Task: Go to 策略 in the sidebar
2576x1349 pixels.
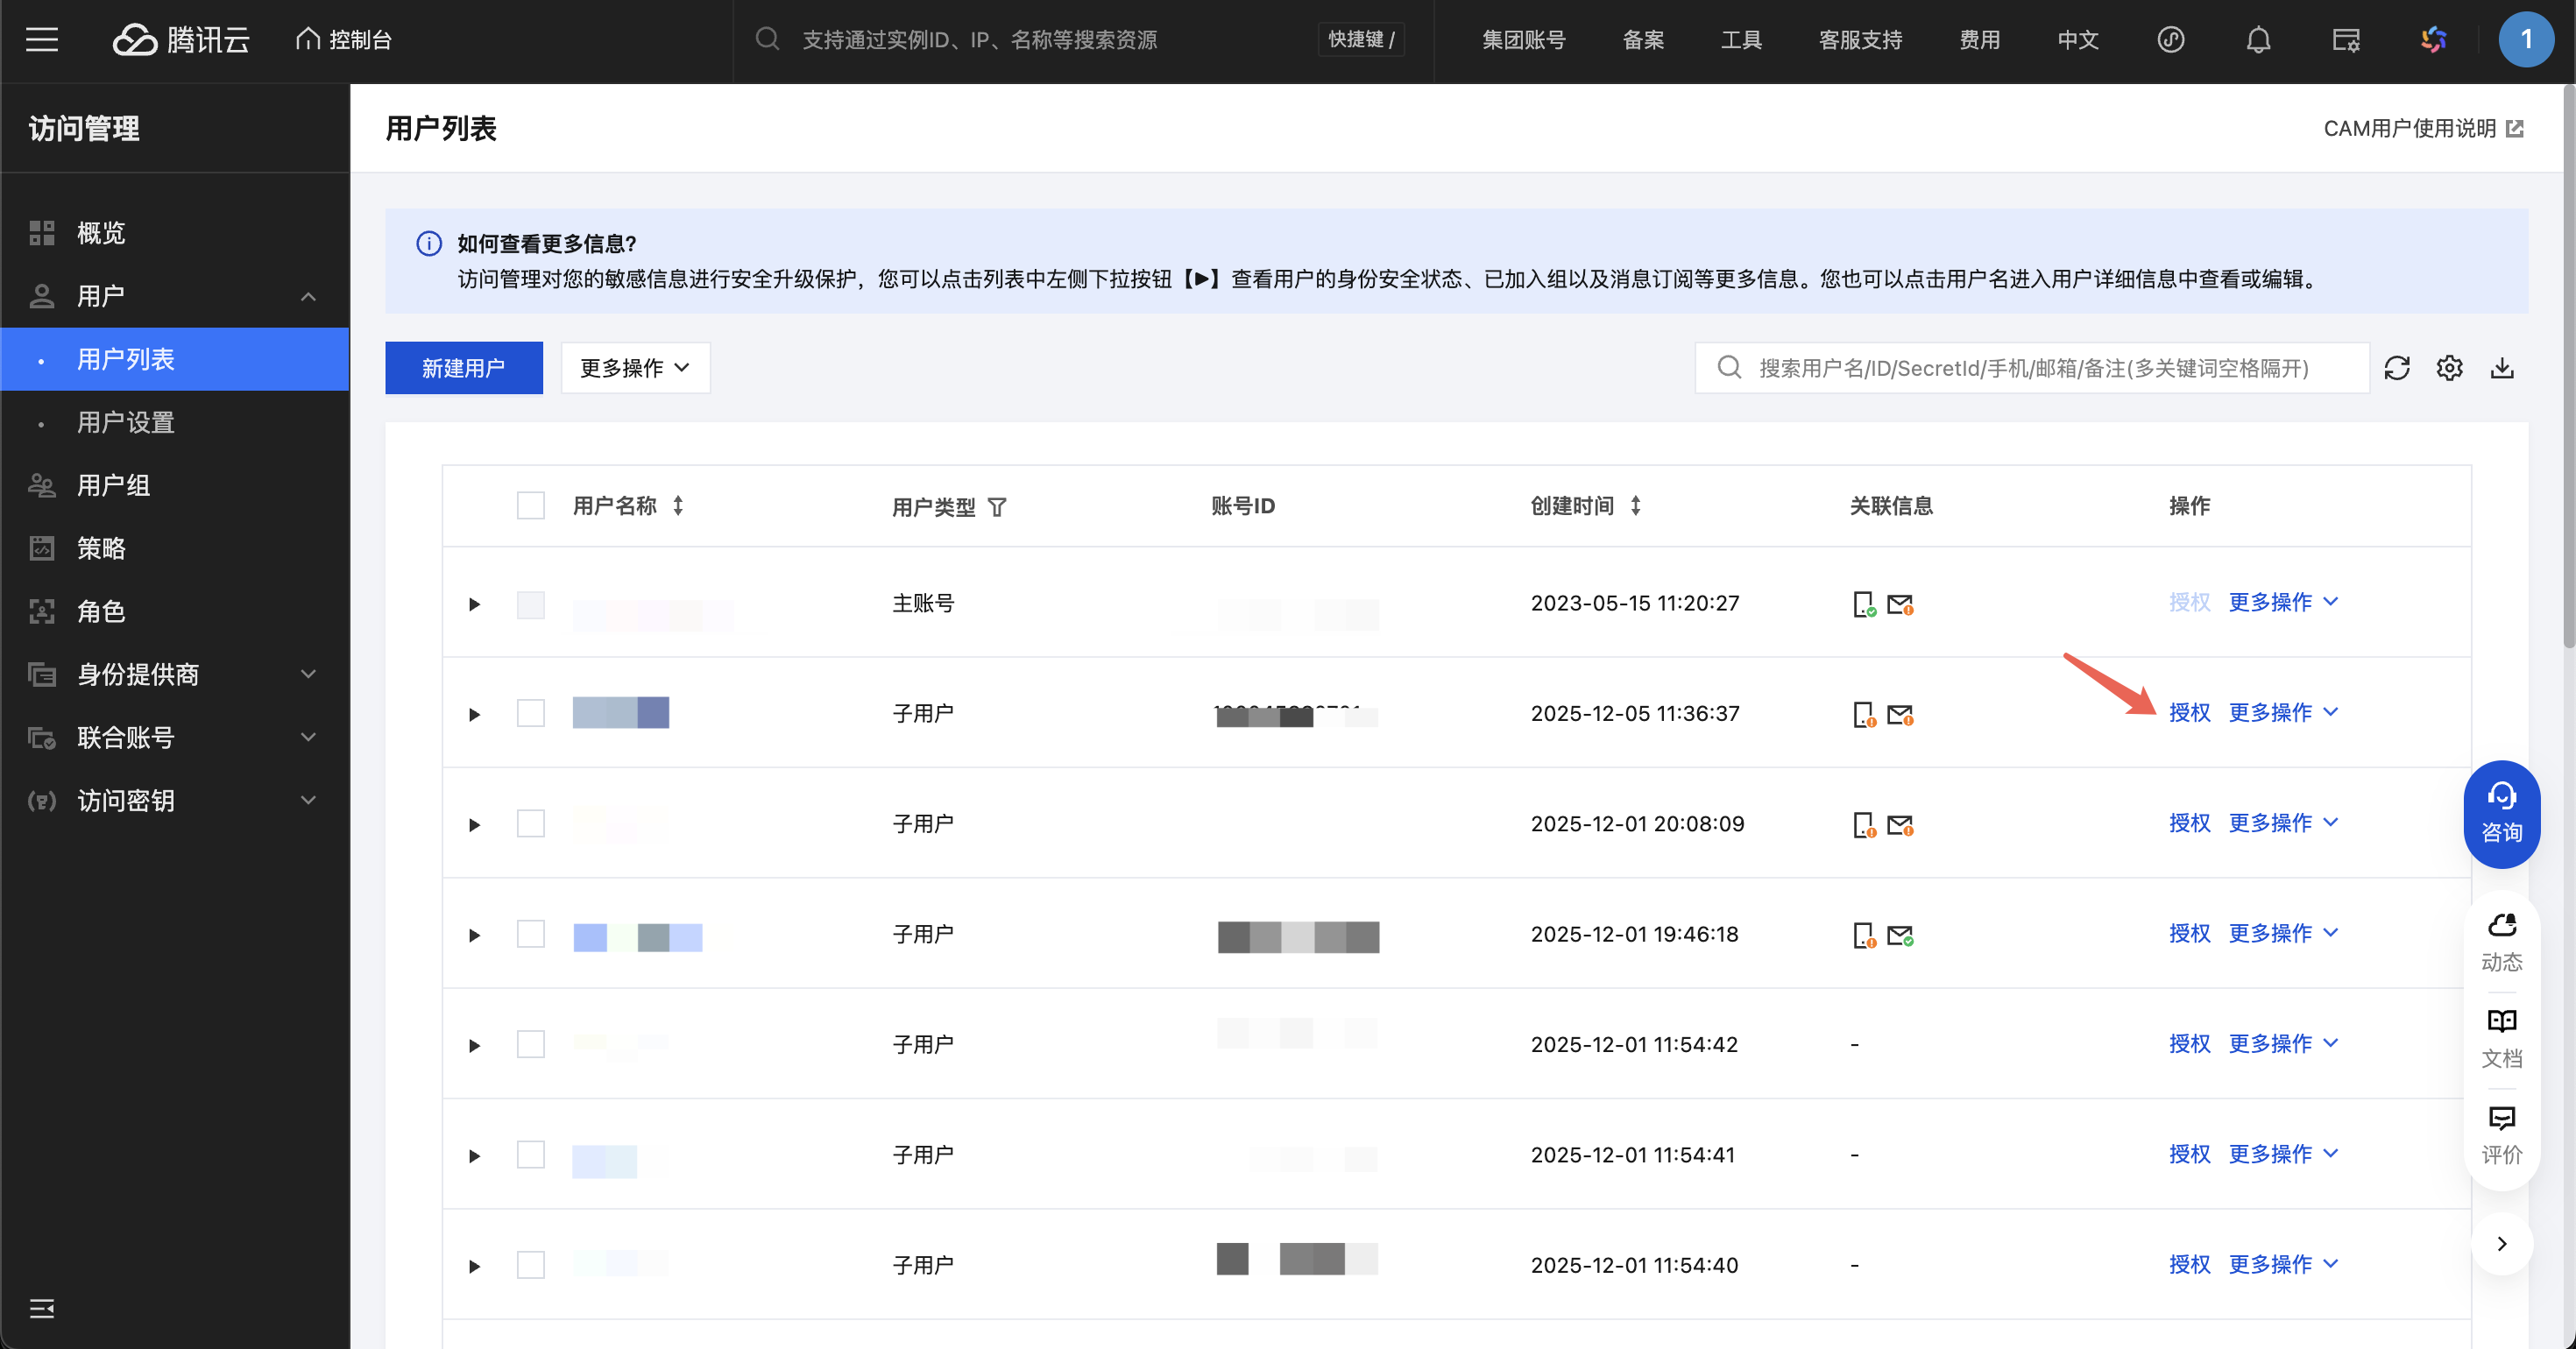Action: coord(101,548)
